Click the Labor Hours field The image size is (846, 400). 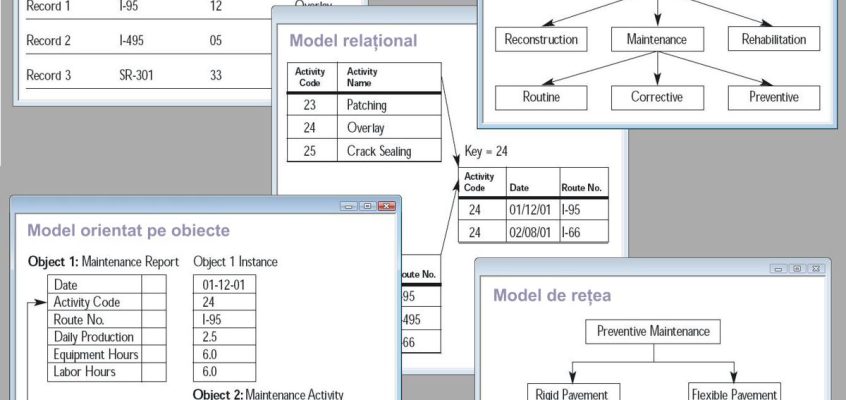point(107,372)
